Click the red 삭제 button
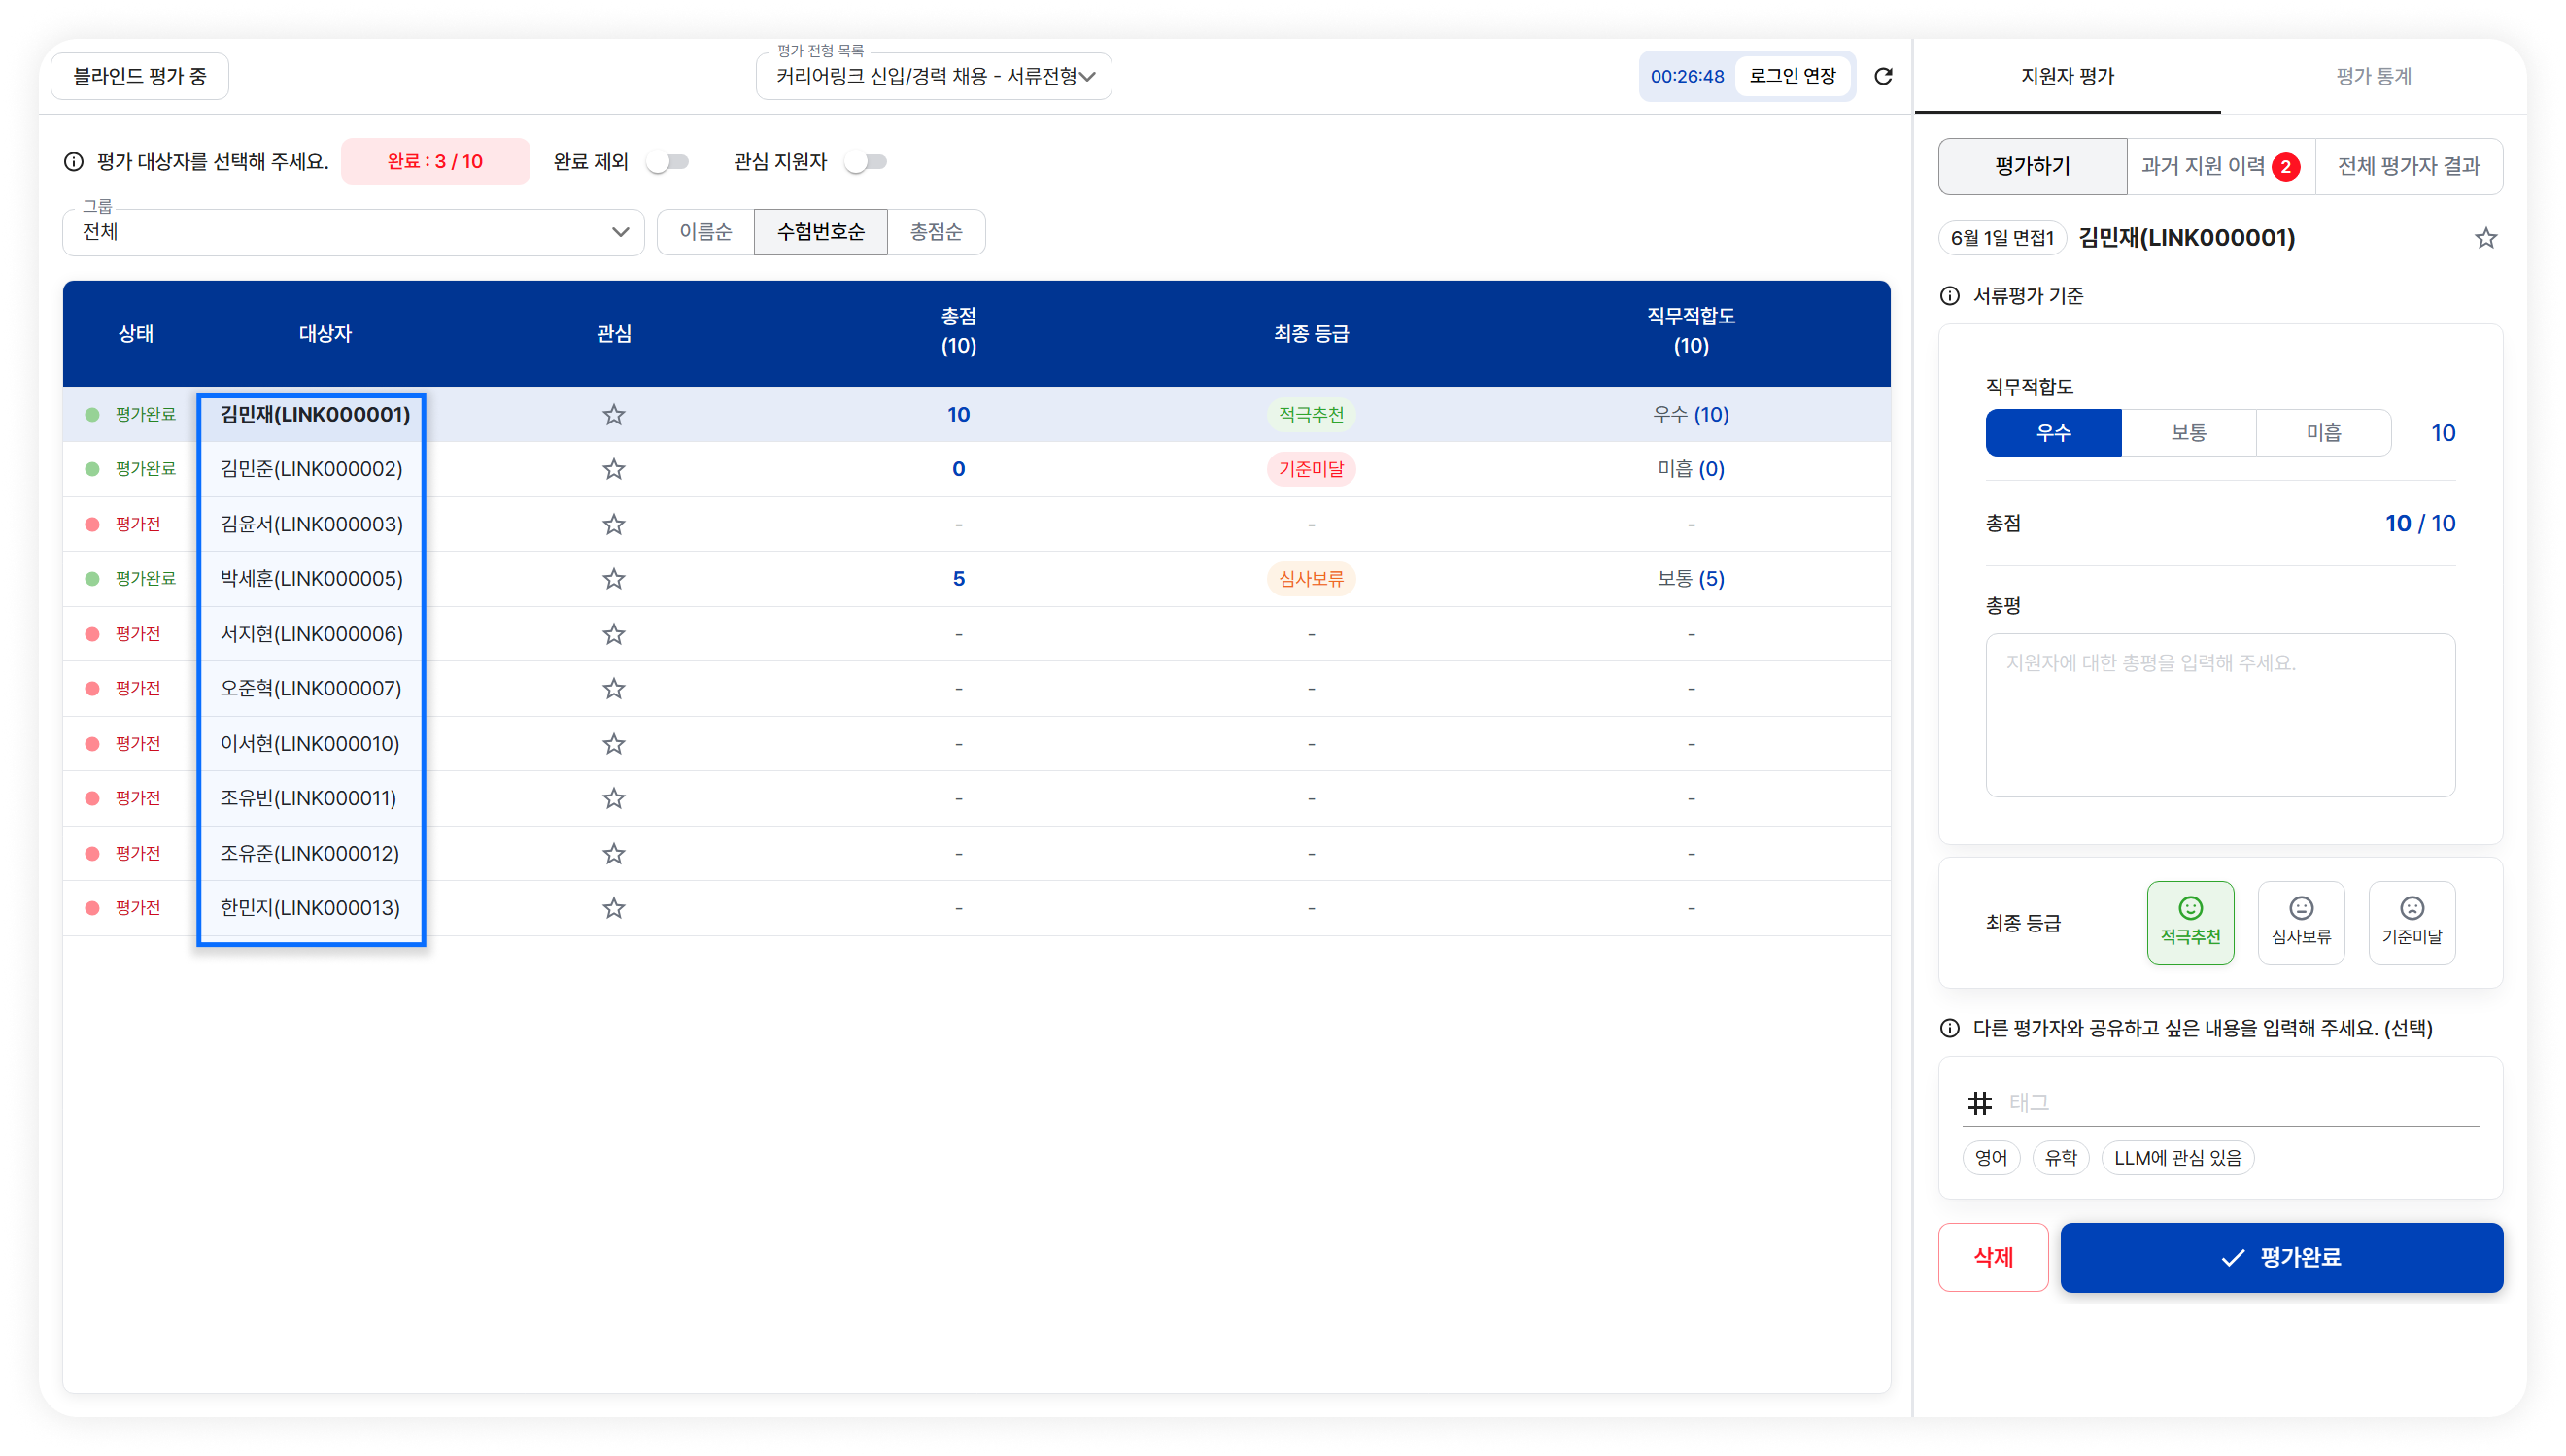This screenshot has width=2566, height=1456. click(1993, 1257)
